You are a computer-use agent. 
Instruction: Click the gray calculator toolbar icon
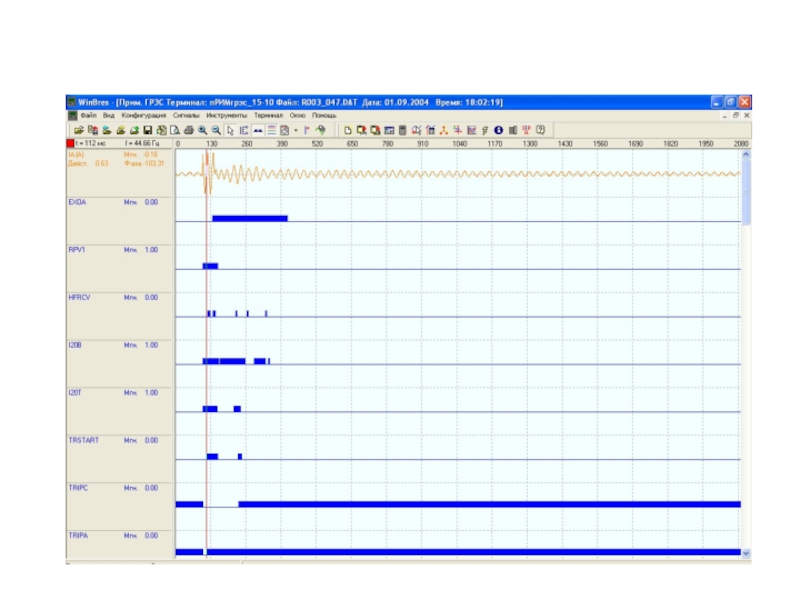point(403,131)
